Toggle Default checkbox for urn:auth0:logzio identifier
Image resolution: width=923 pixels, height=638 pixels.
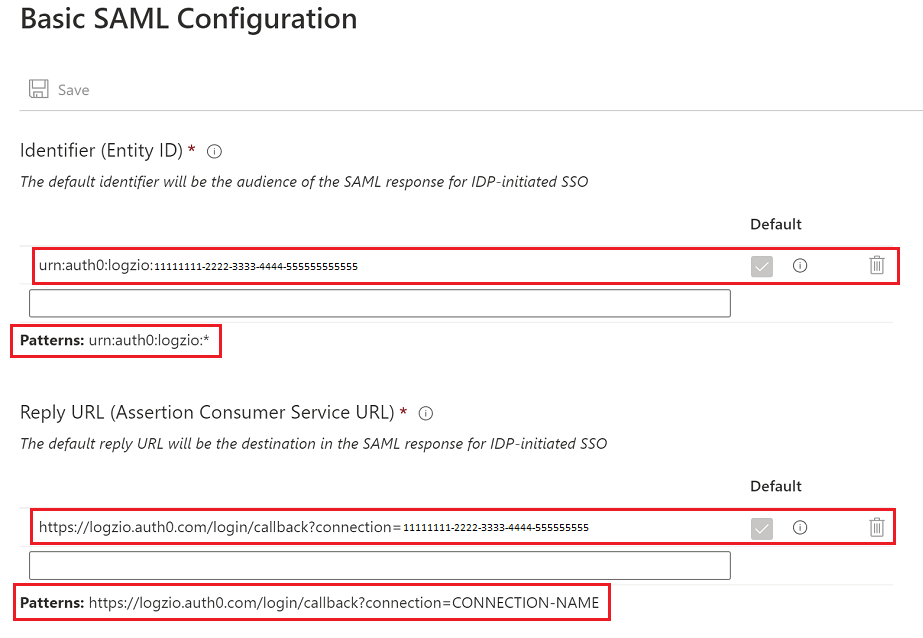click(762, 266)
